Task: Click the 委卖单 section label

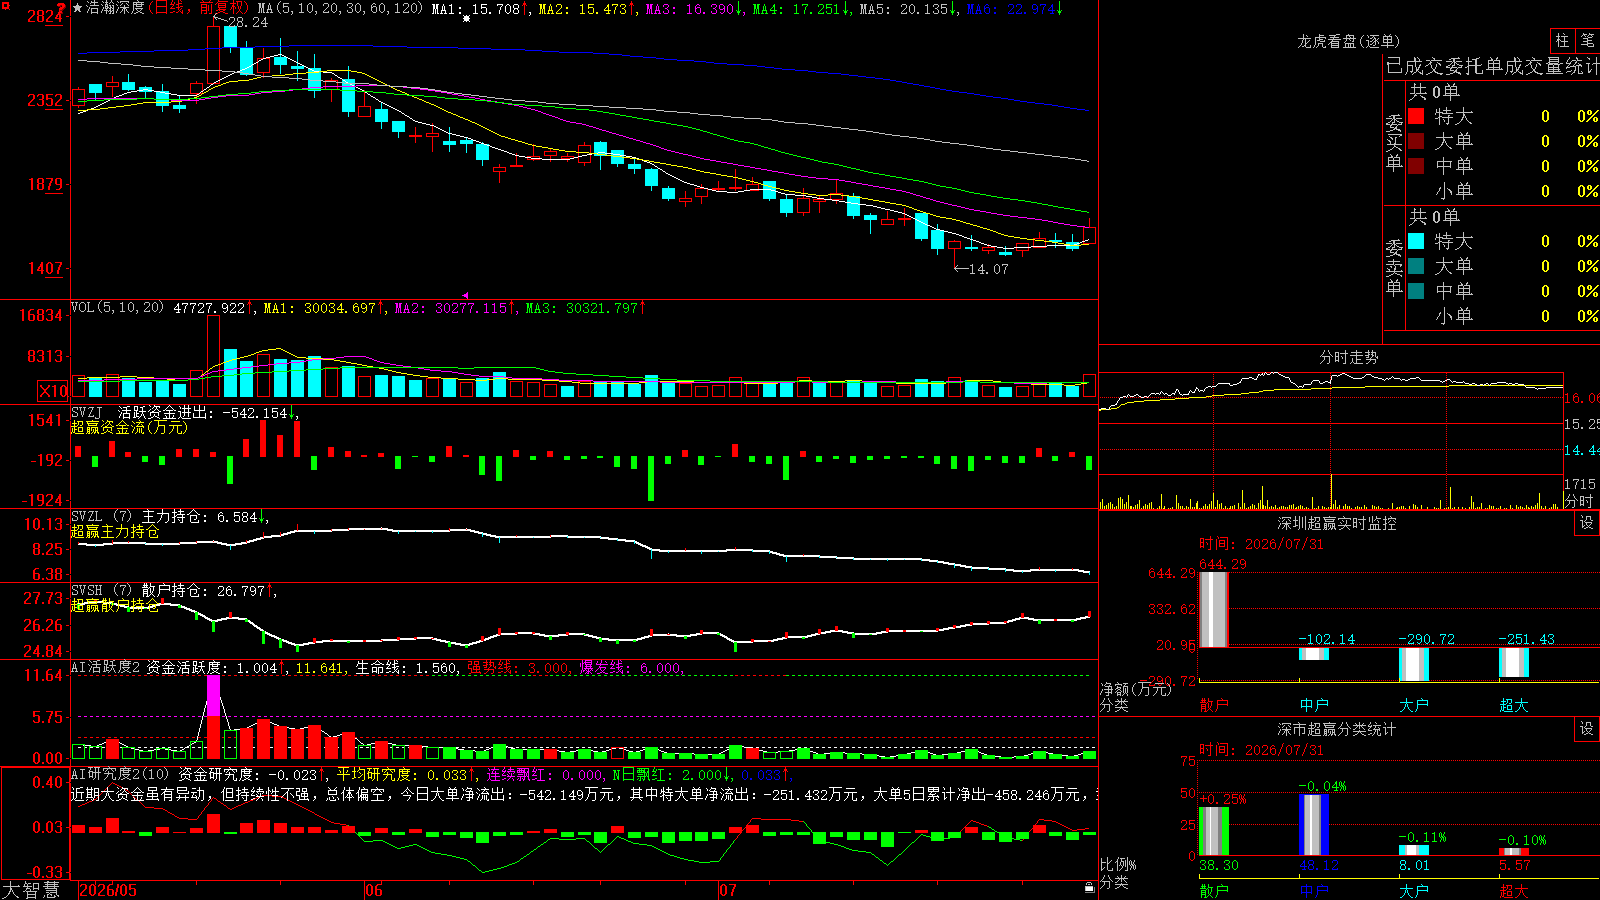Action: [x=1394, y=267]
